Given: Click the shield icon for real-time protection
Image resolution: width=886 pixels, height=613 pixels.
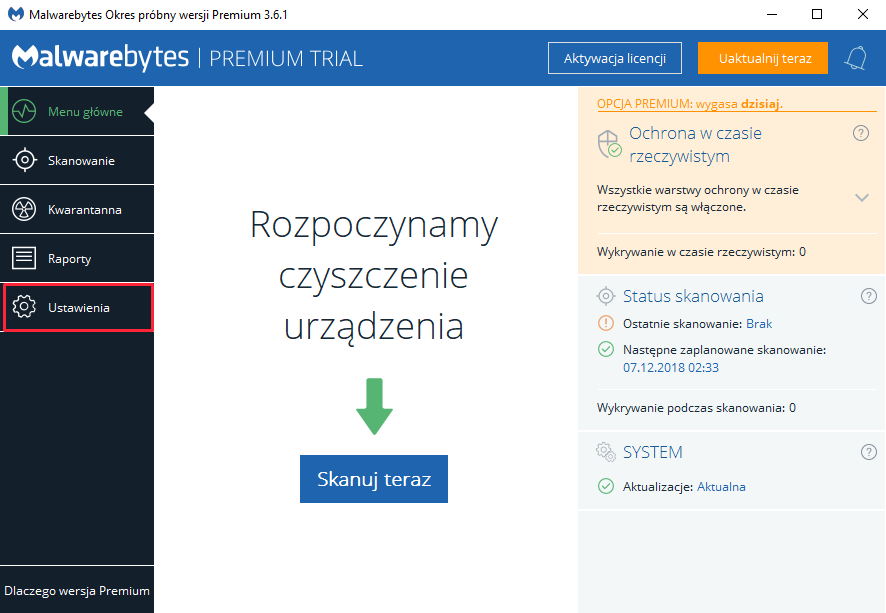Looking at the screenshot, I should click(609, 144).
